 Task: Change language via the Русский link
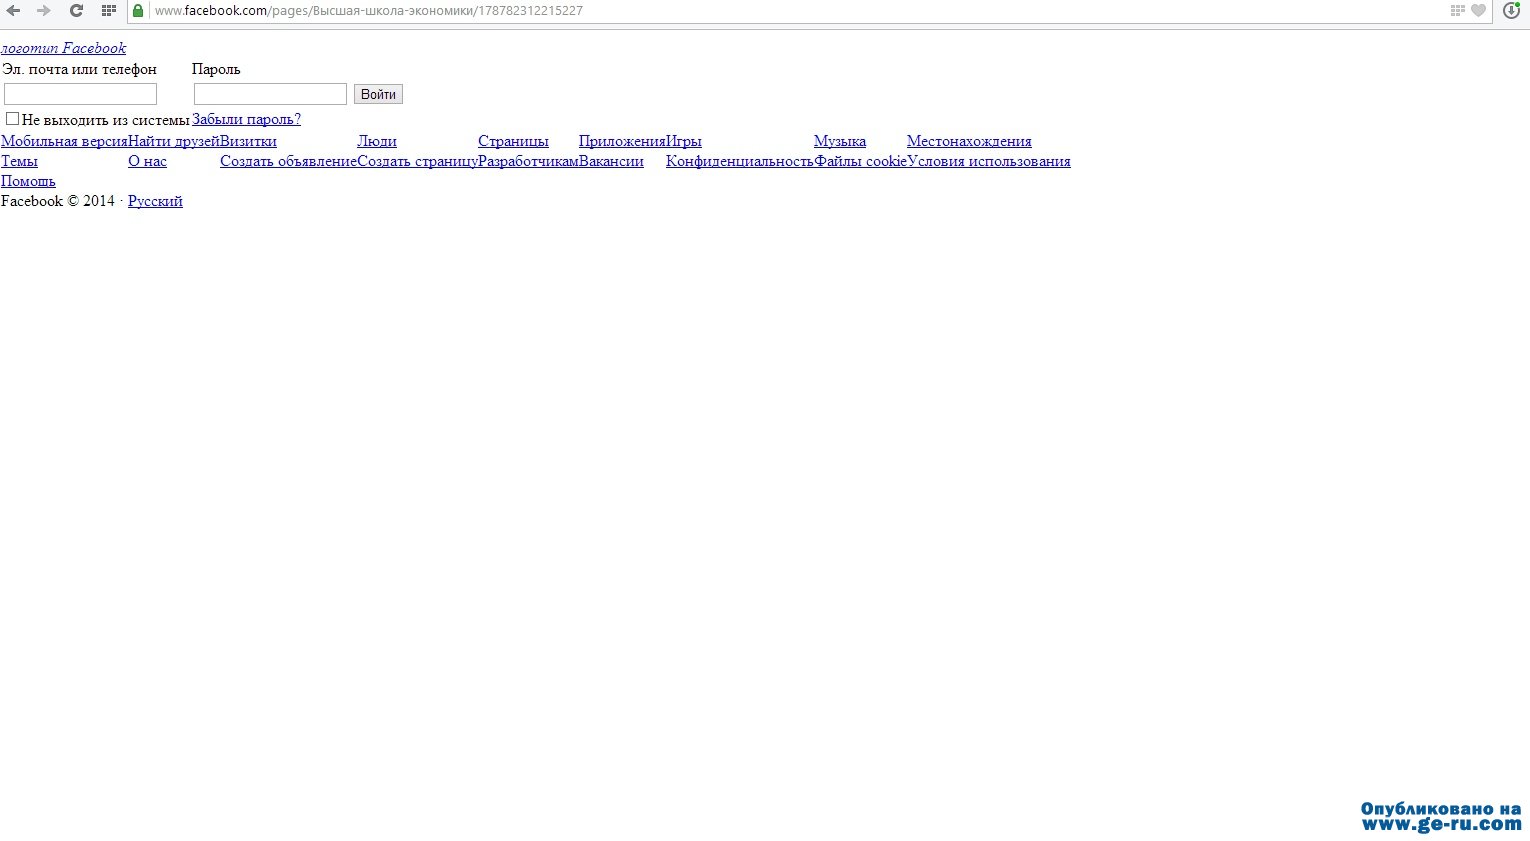(155, 201)
